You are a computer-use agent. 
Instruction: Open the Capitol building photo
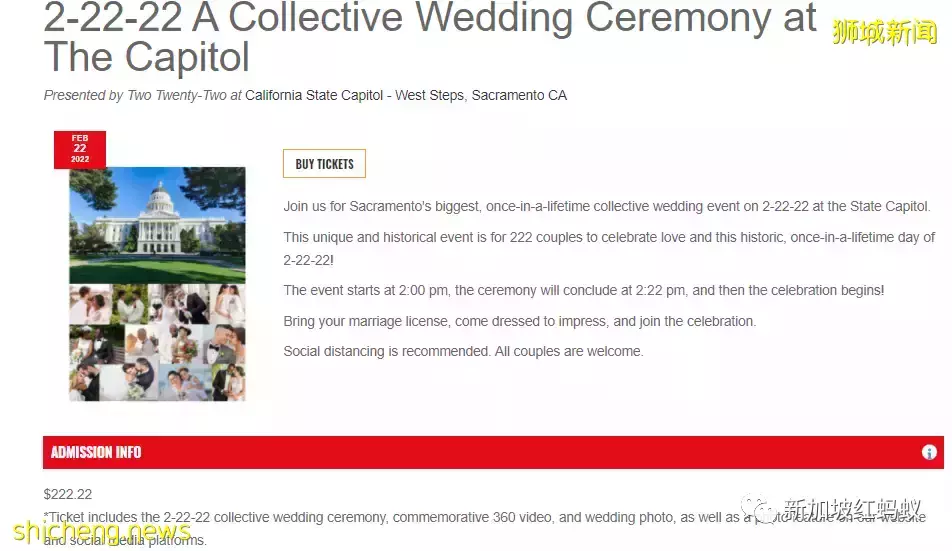tap(157, 225)
